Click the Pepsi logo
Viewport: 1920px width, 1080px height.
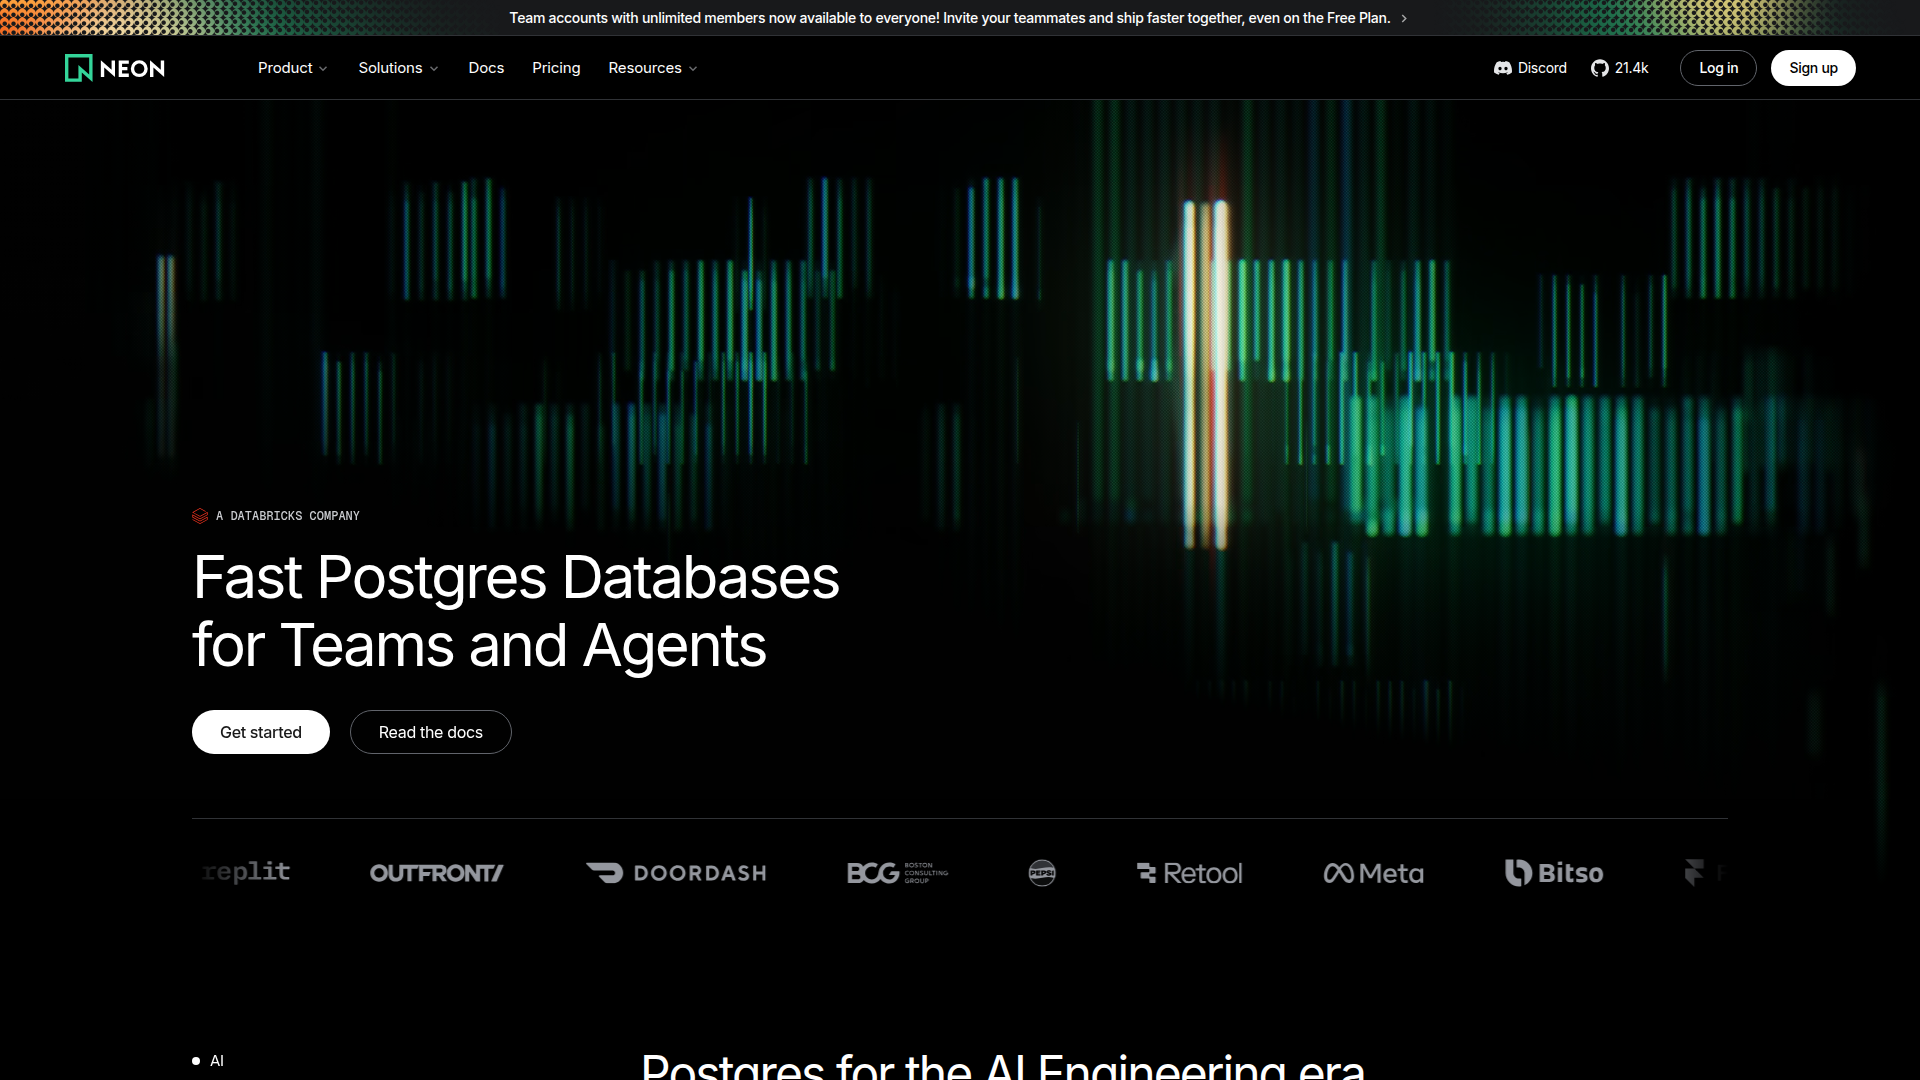coord(1042,873)
